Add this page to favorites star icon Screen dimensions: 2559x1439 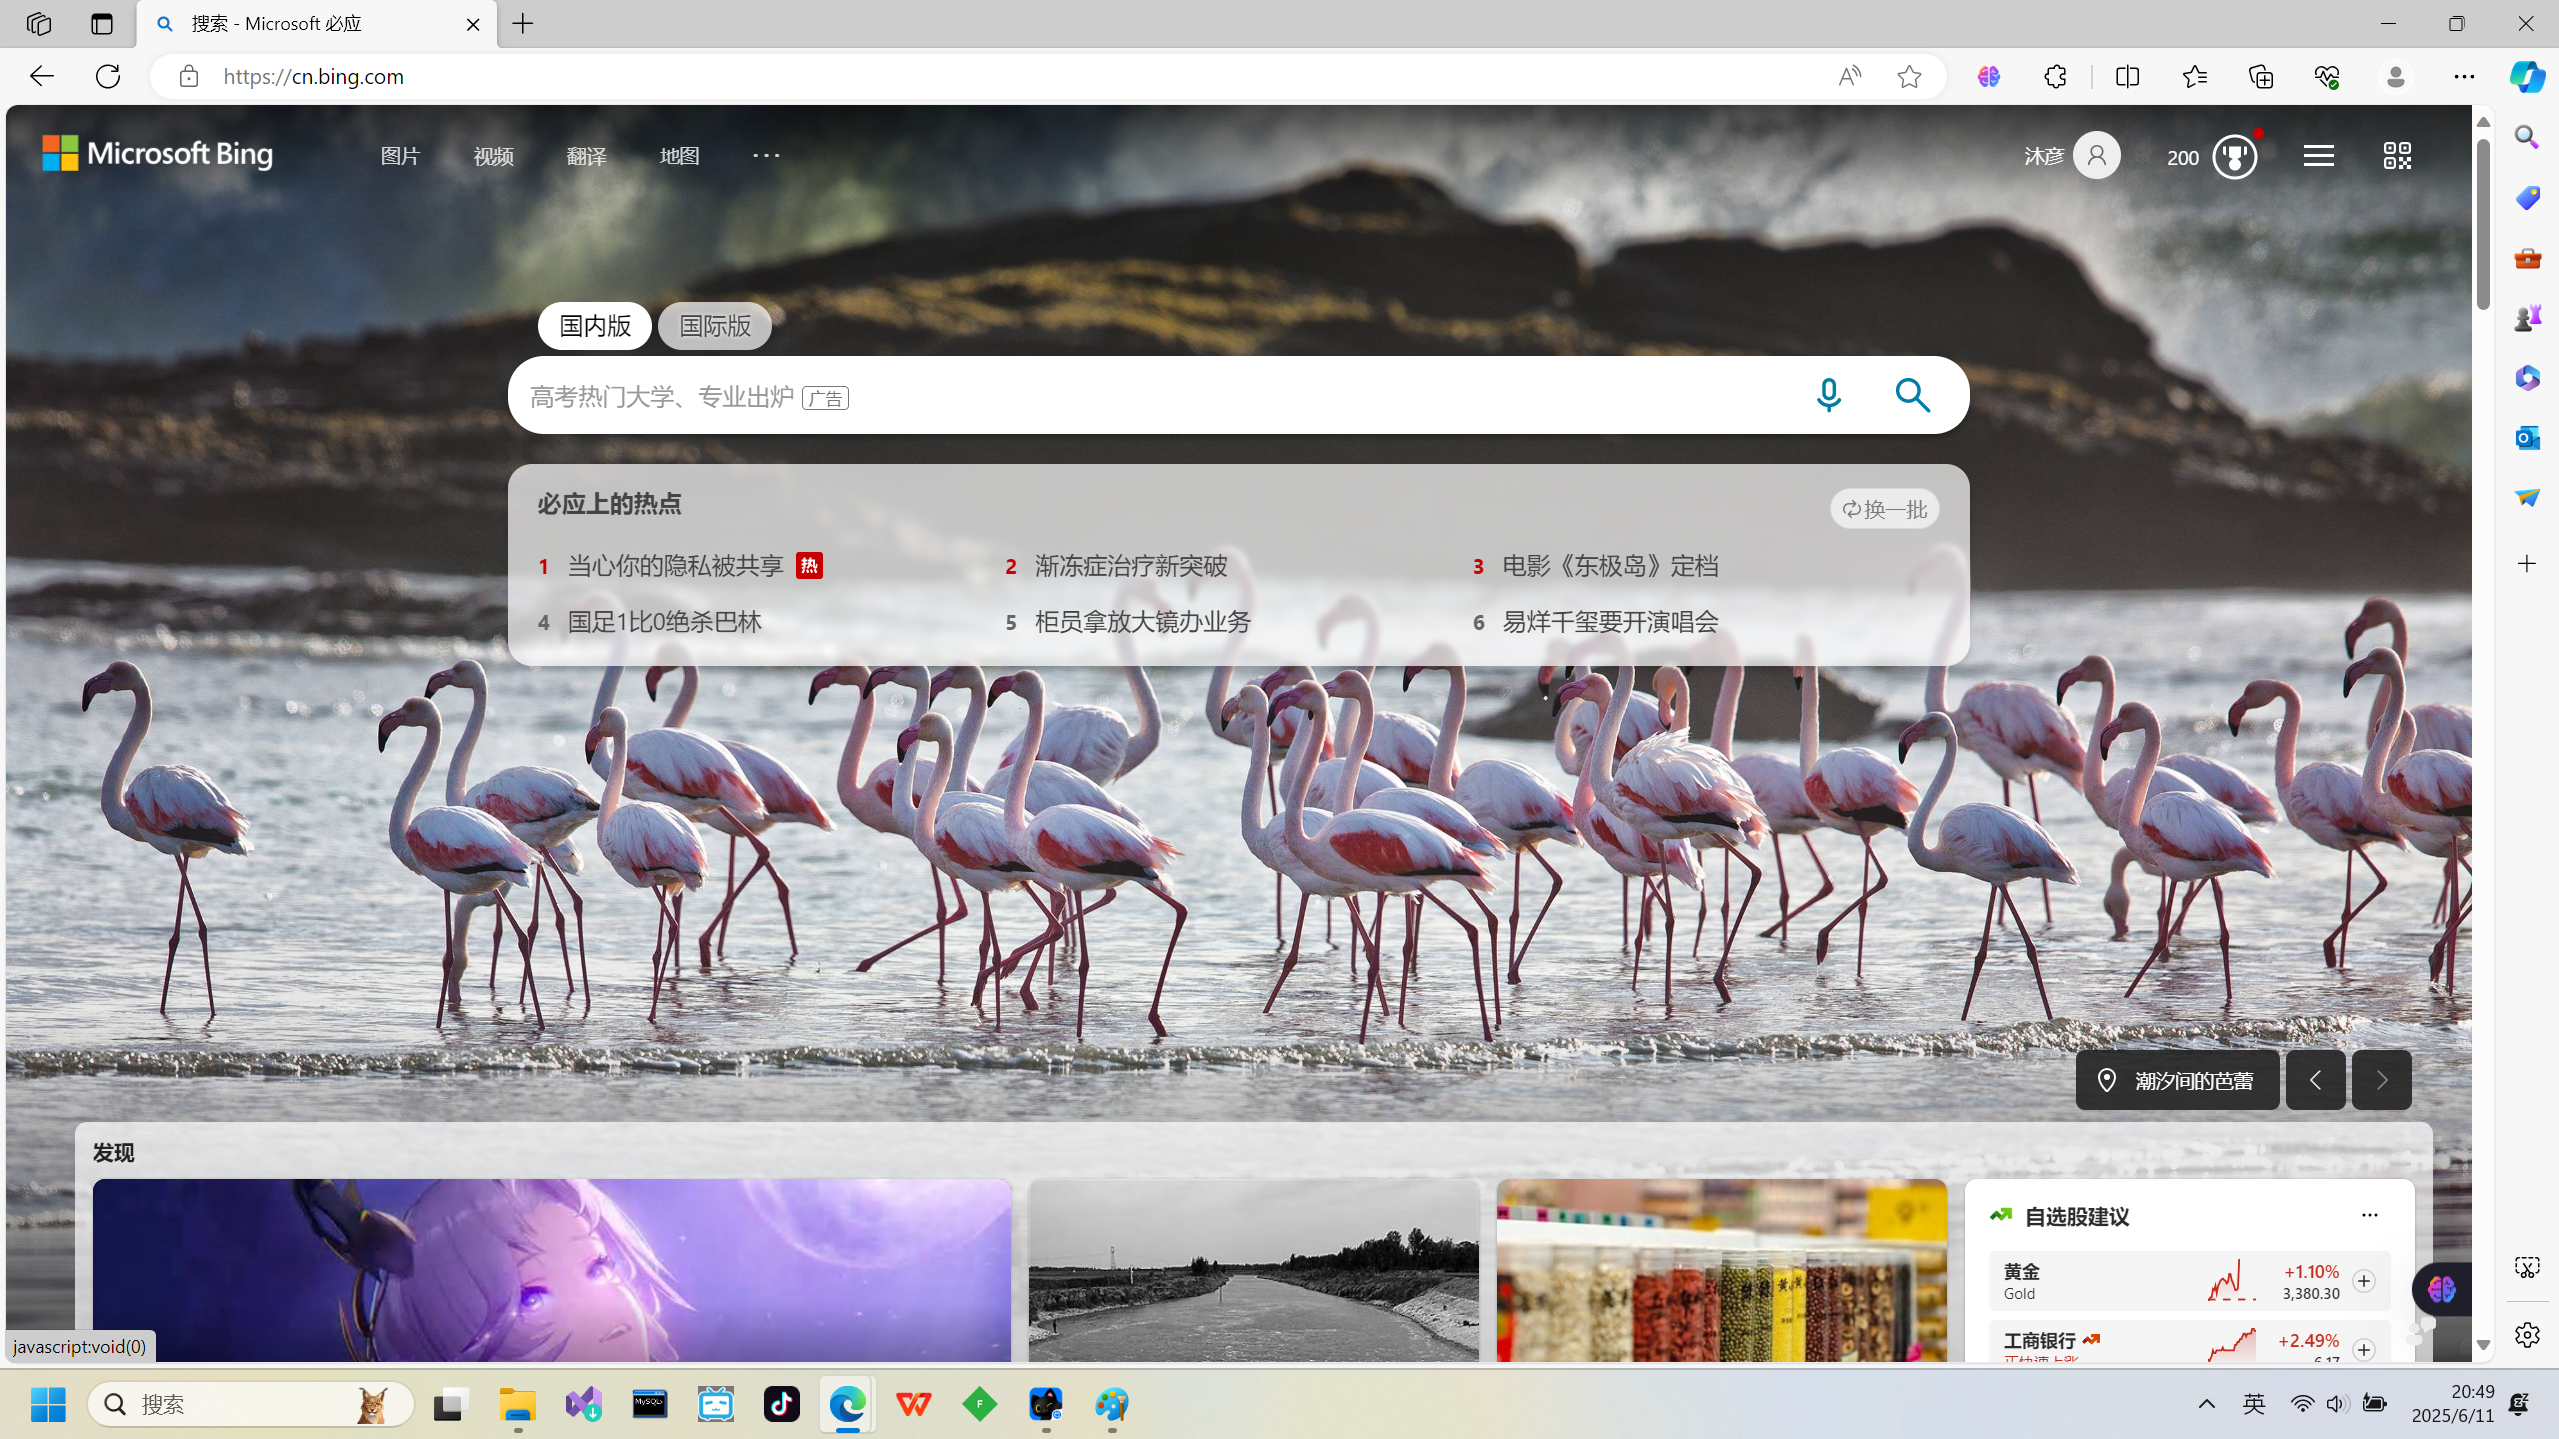click(x=1909, y=77)
